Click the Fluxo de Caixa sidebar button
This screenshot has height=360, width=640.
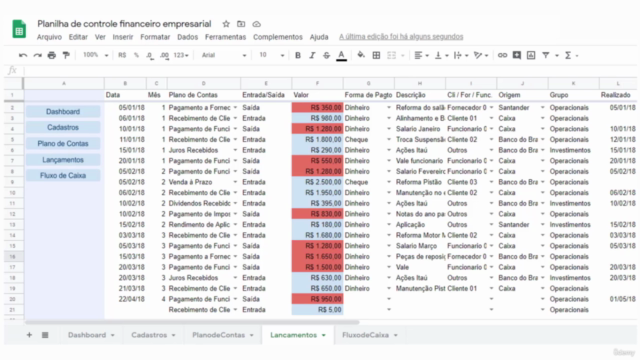coord(63,176)
